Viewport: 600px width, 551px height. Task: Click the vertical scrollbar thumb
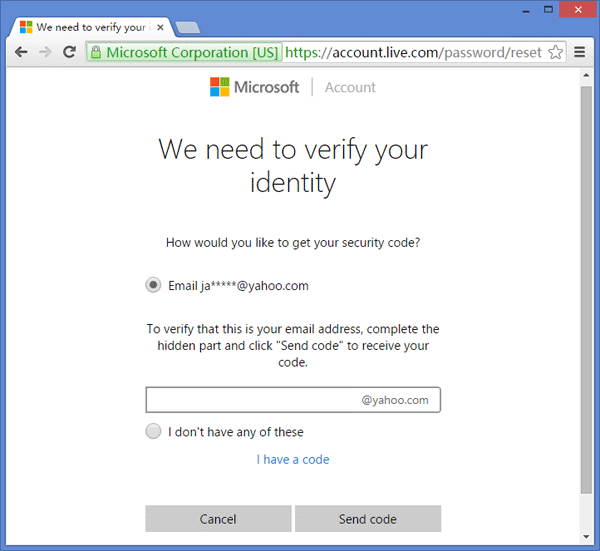pos(586,290)
